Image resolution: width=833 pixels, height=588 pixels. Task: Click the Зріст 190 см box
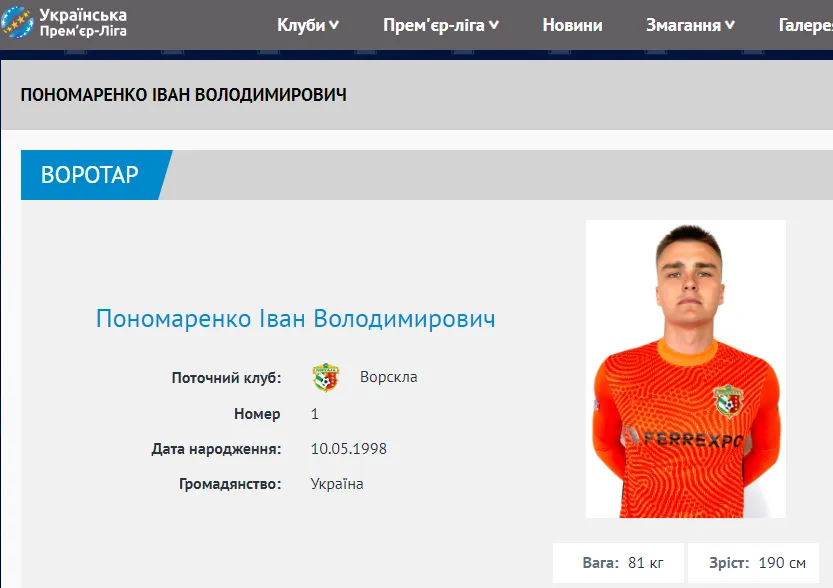(x=753, y=563)
